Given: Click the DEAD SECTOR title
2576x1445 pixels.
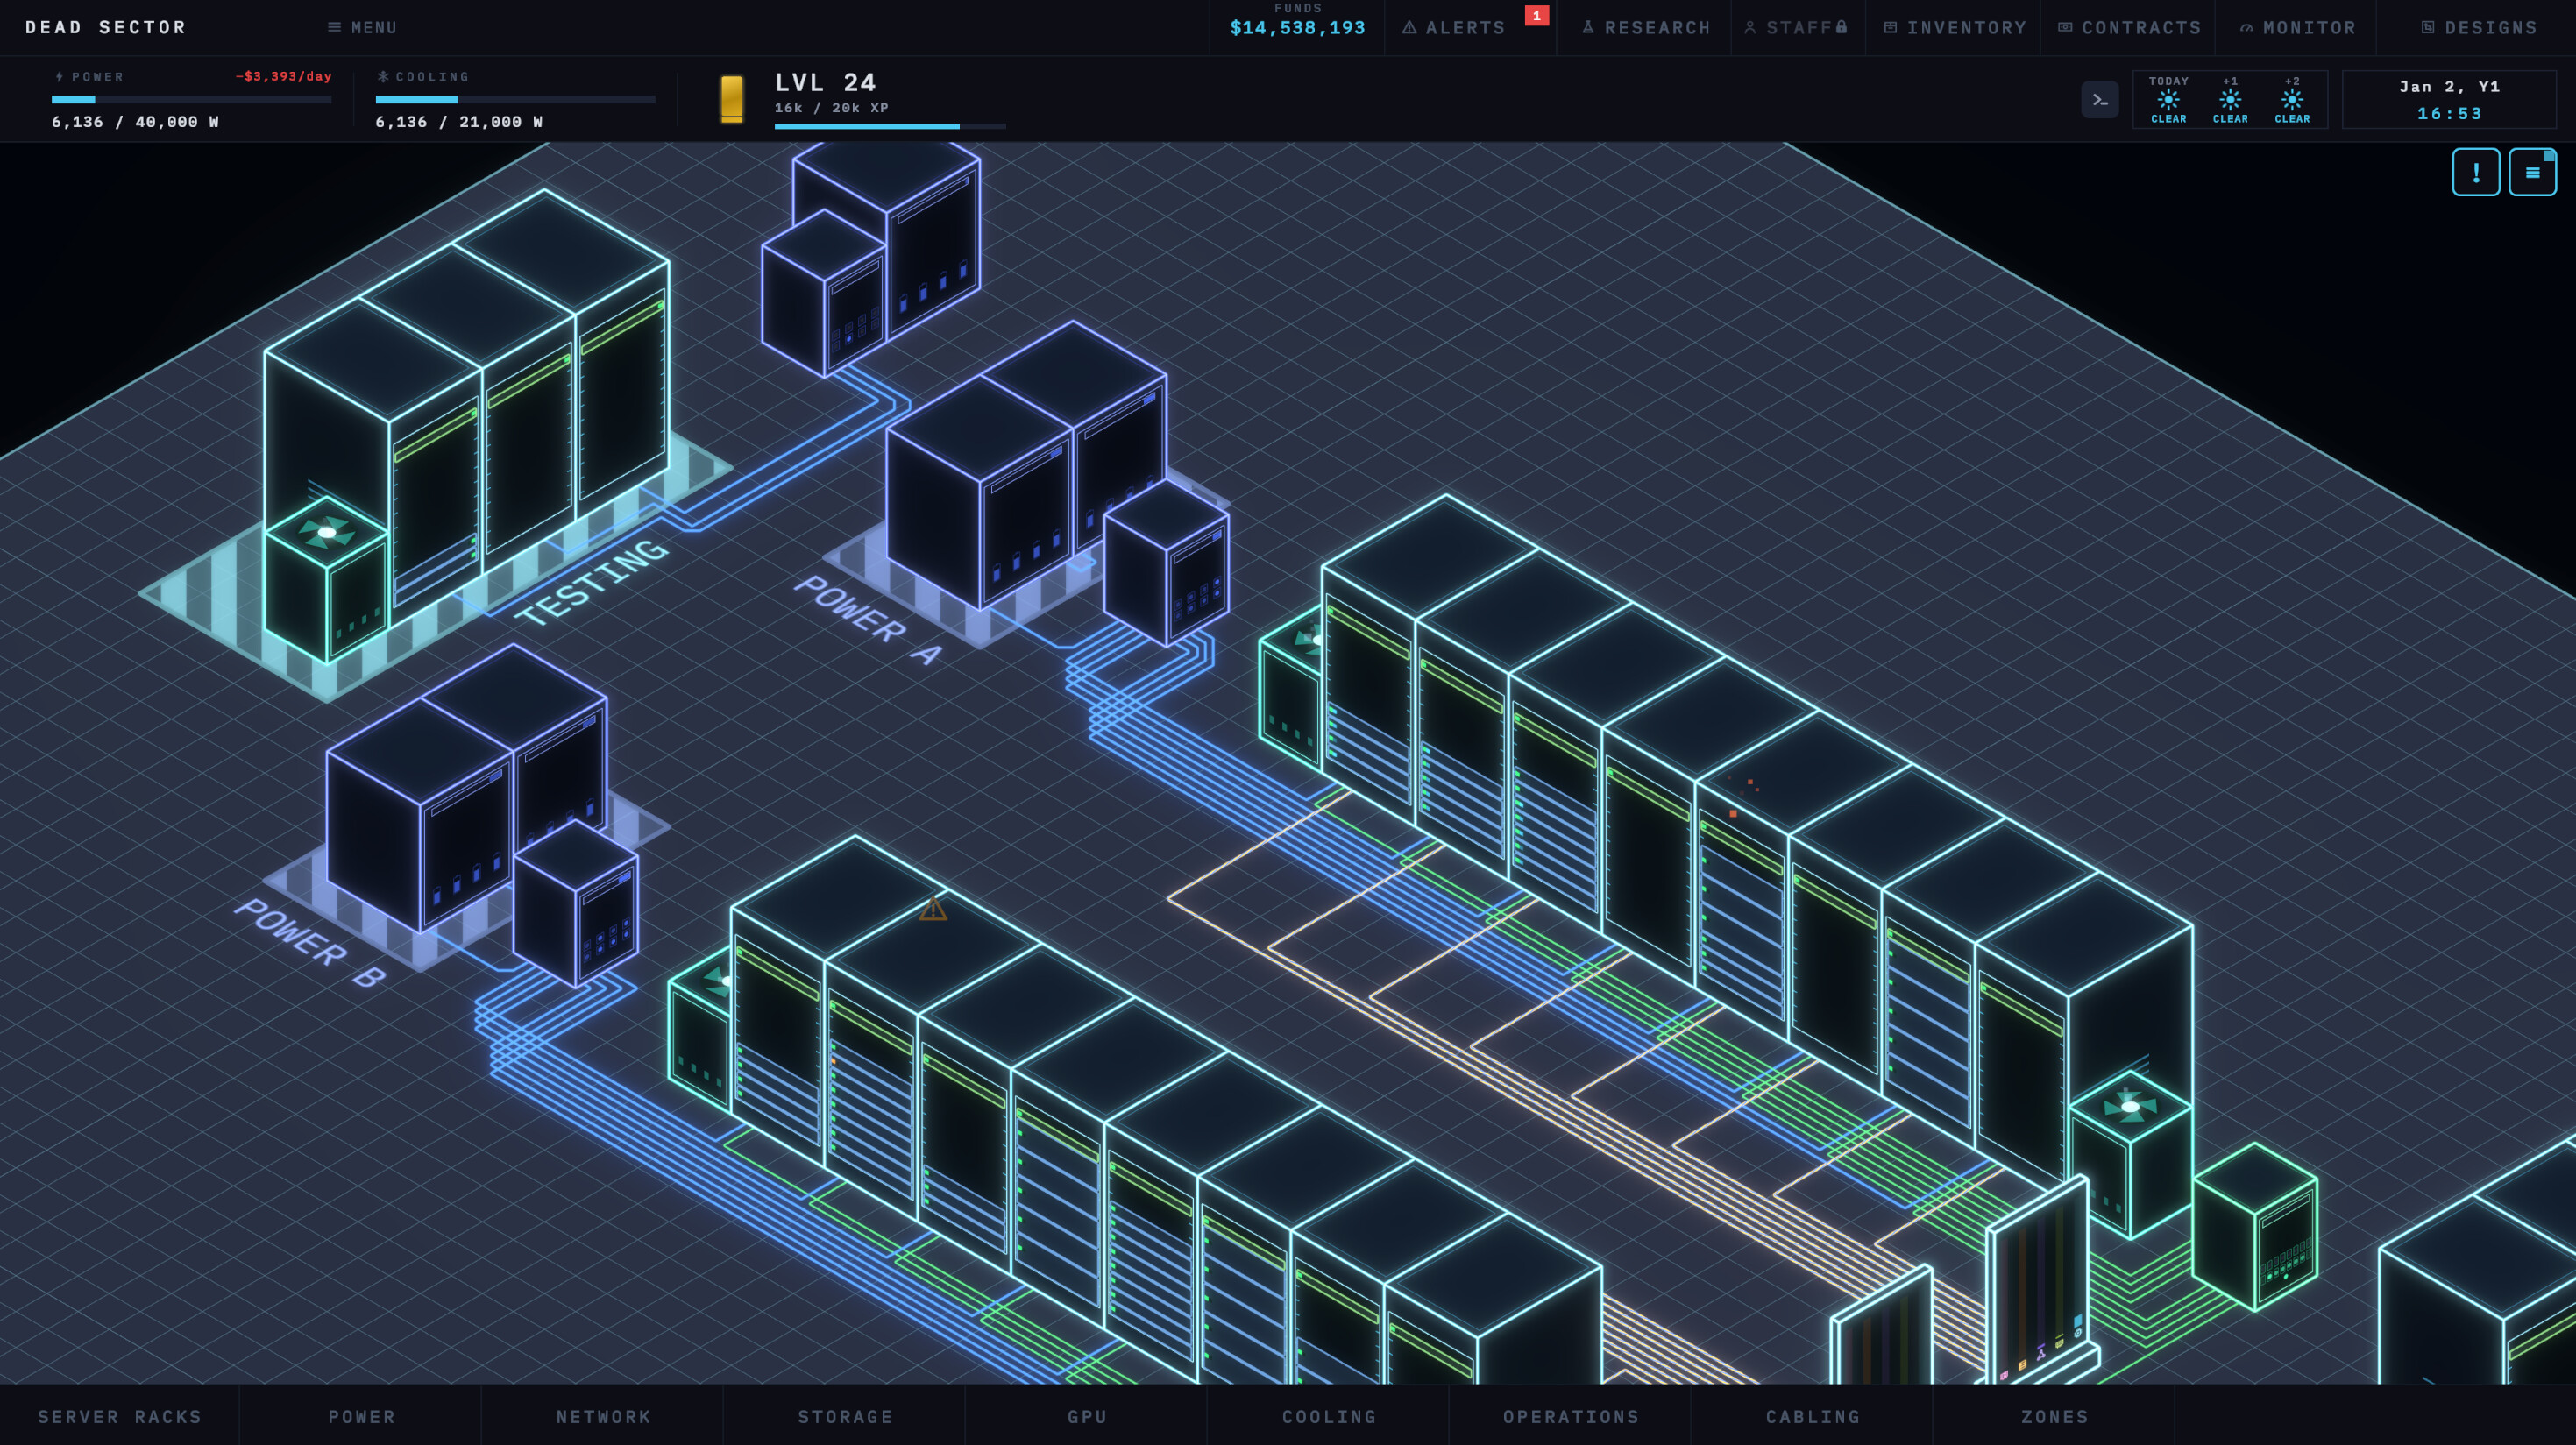Looking at the screenshot, I should click(x=106, y=27).
